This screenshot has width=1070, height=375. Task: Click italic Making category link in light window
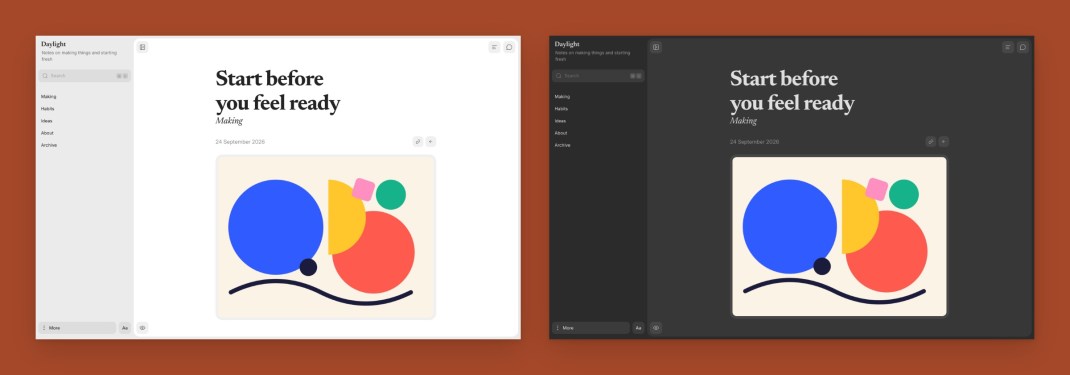tap(229, 121)
